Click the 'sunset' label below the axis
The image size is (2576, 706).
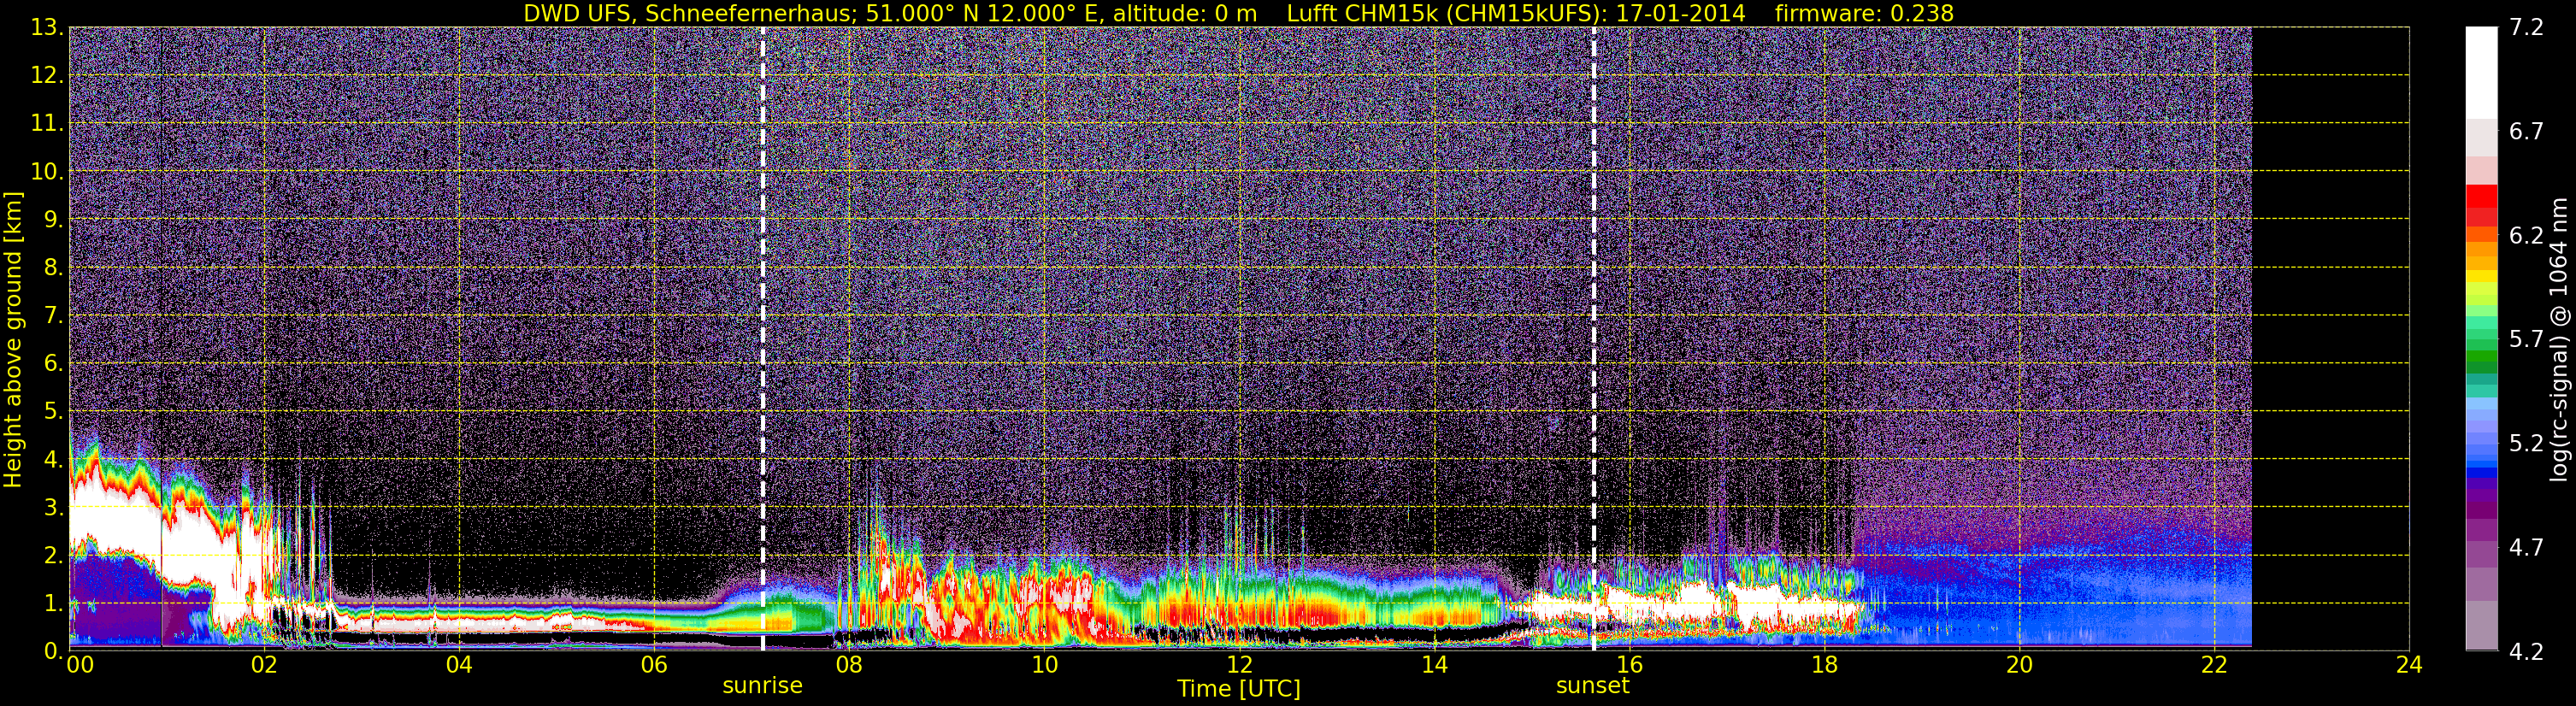(1592, 686)
